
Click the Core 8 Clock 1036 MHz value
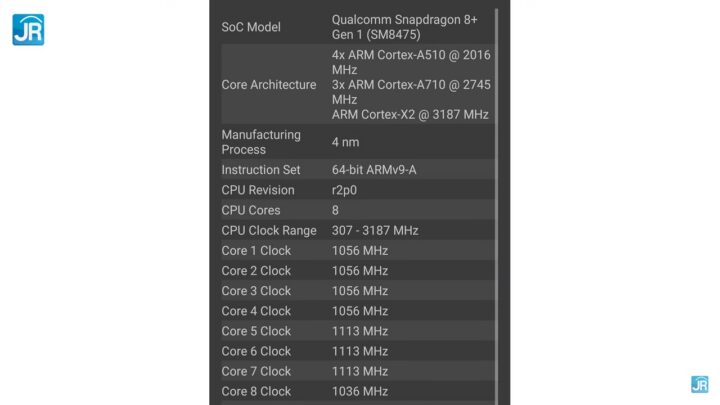coord(360,391)
